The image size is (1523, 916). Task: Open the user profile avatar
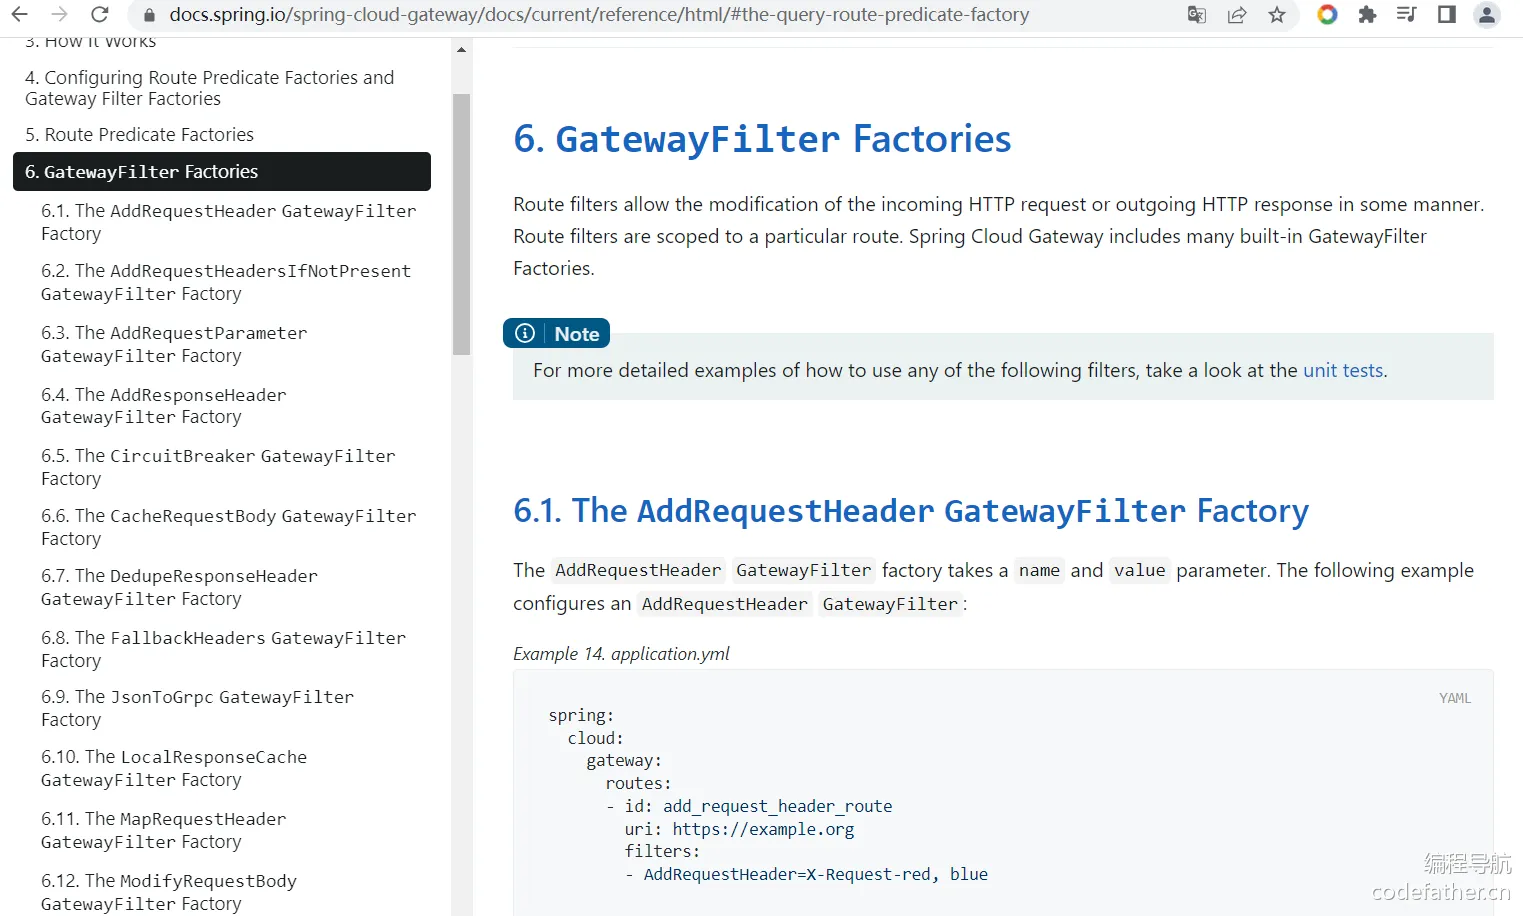coord(1487,15)
